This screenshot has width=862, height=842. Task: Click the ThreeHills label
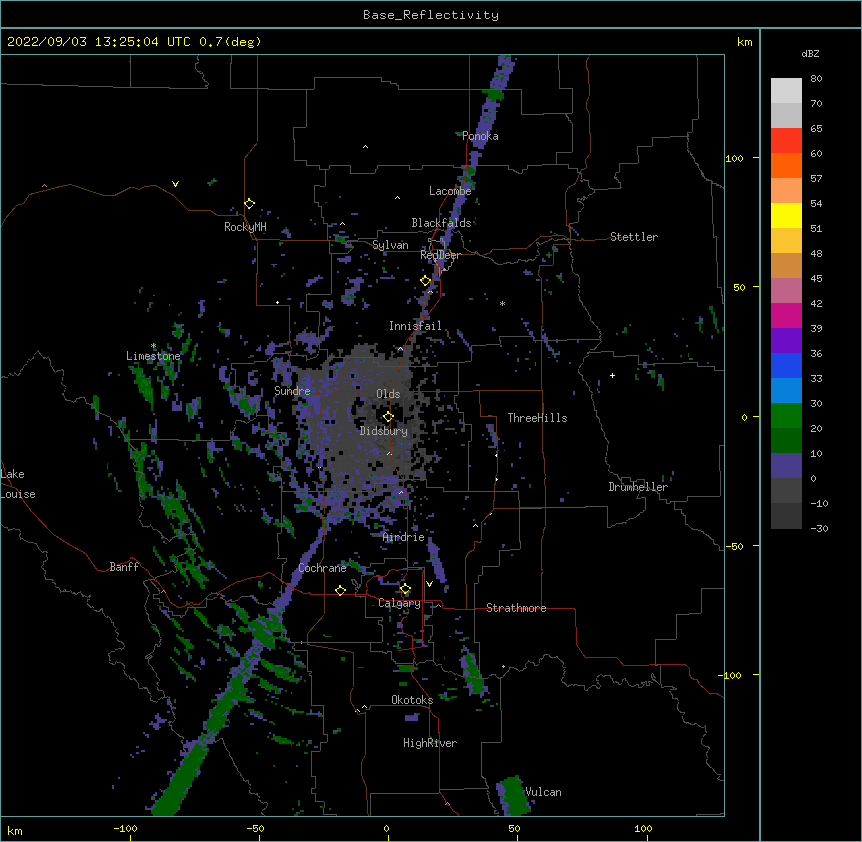tap(537, 418)
